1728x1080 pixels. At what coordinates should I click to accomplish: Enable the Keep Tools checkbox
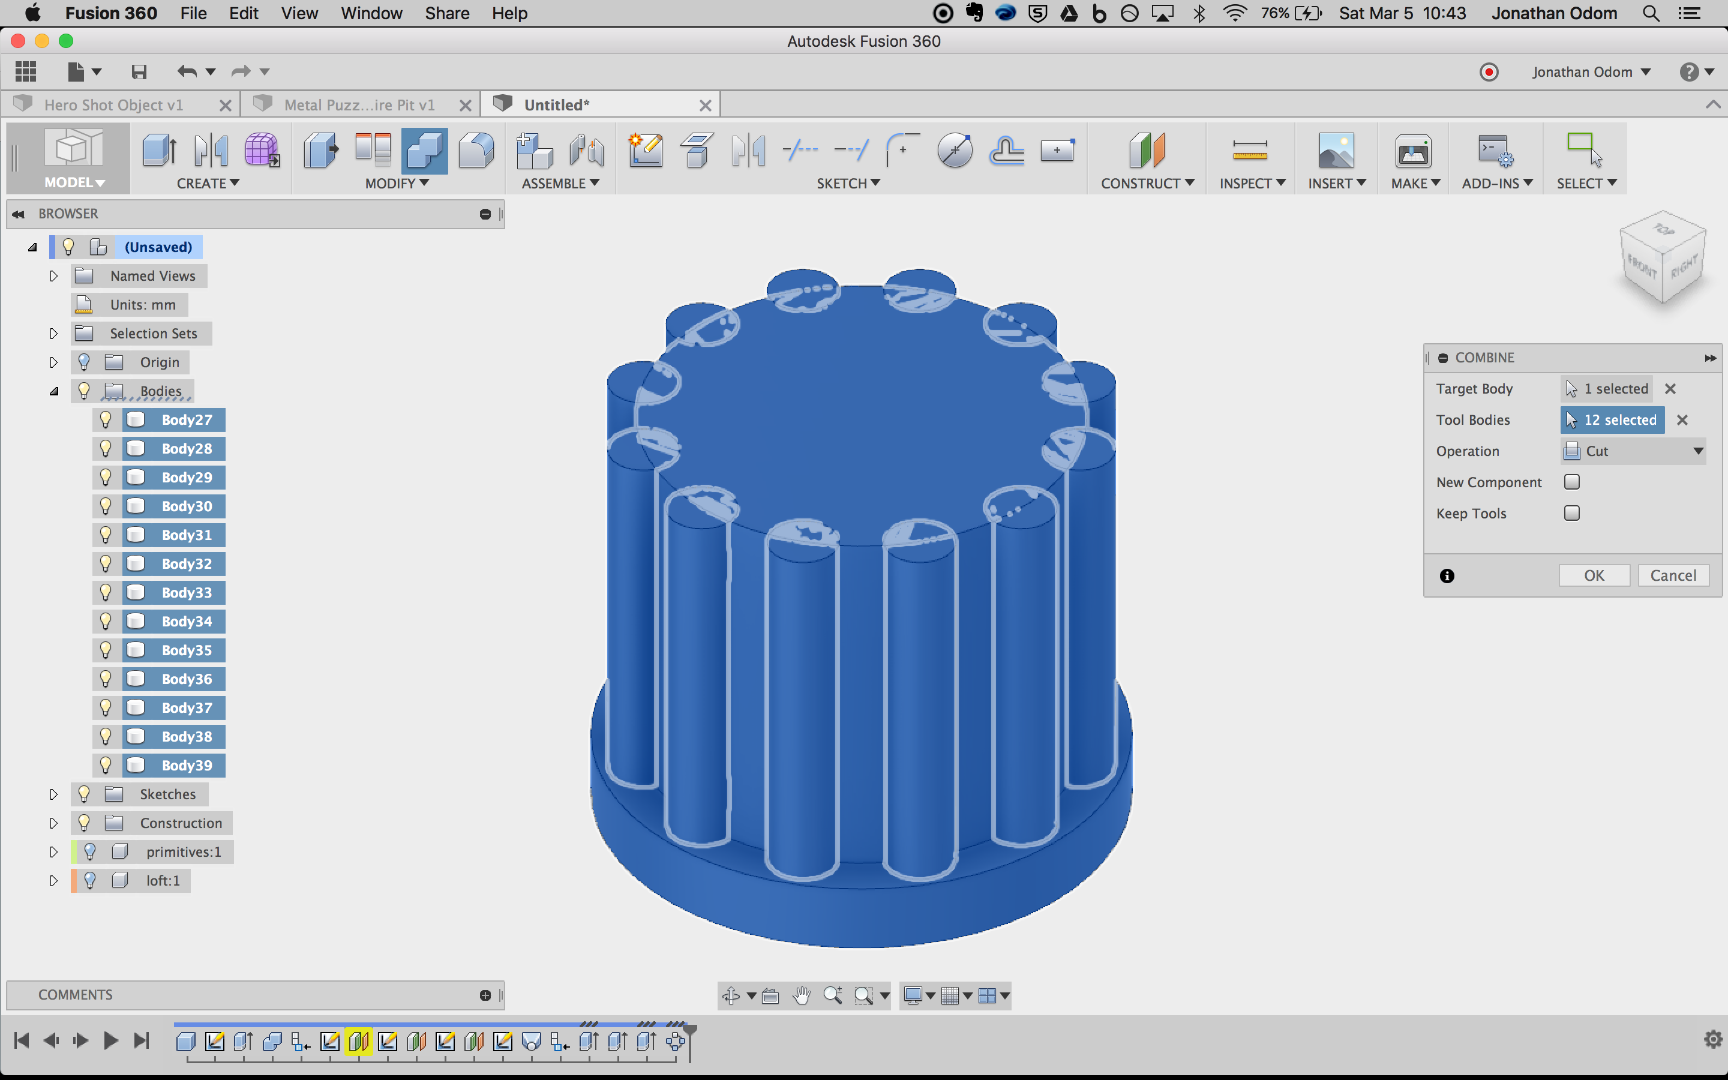tap(1572, 513)
